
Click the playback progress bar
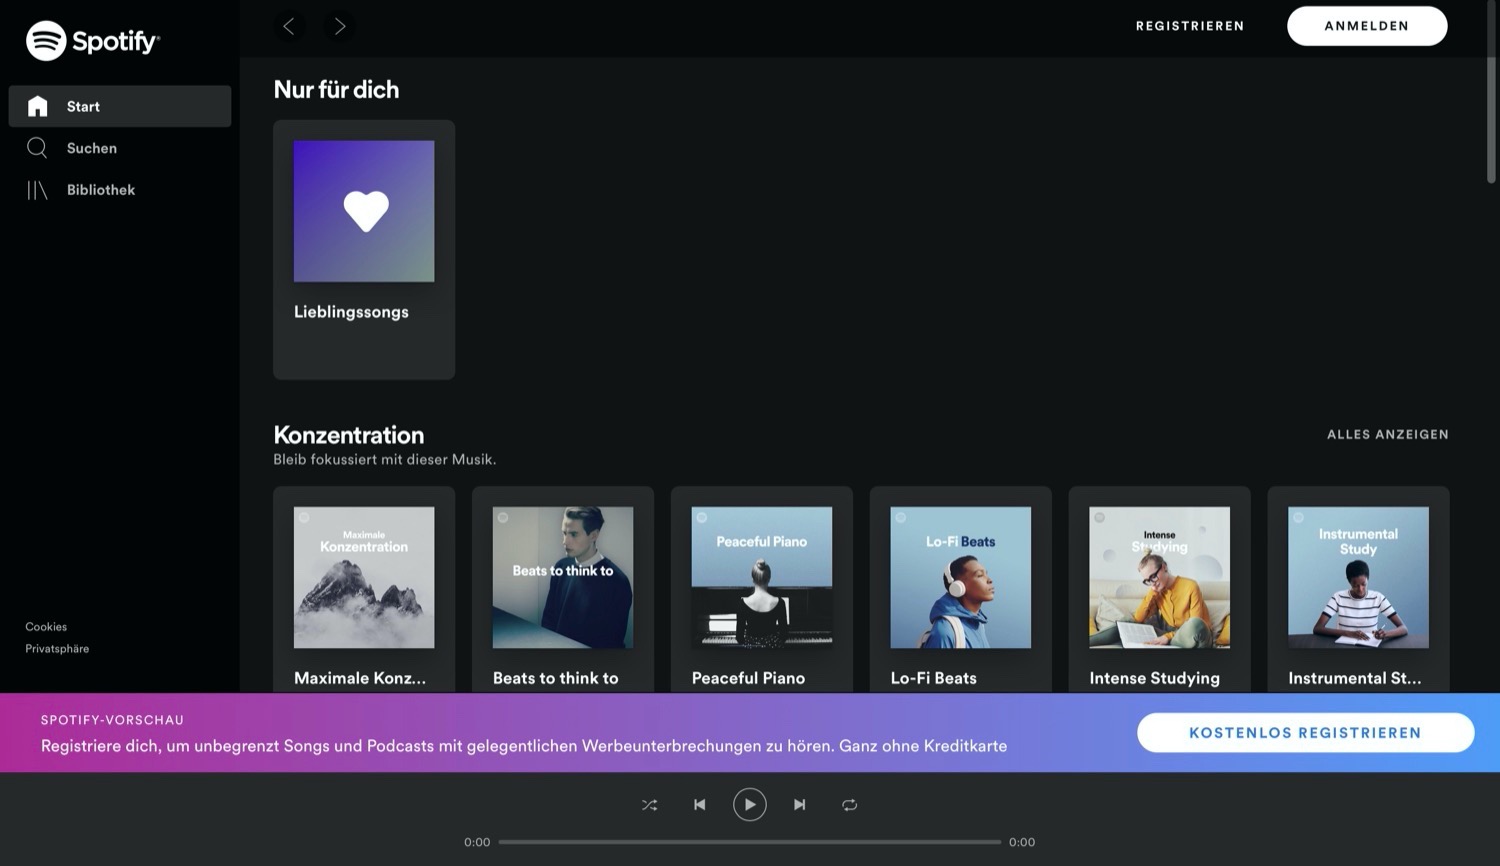coord(750,842)
